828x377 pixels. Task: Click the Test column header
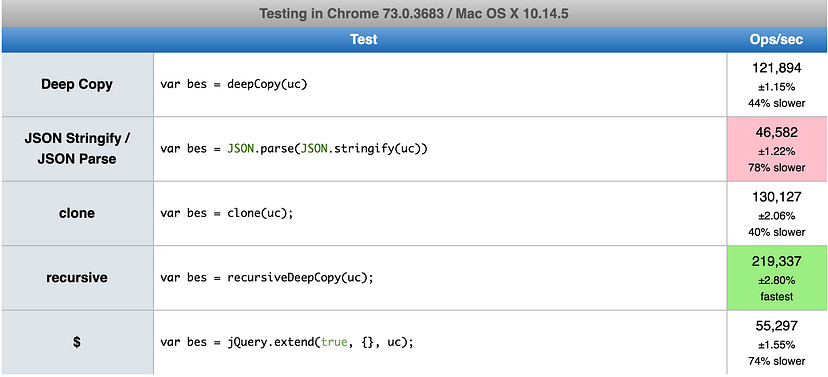(x=363, y=40)
